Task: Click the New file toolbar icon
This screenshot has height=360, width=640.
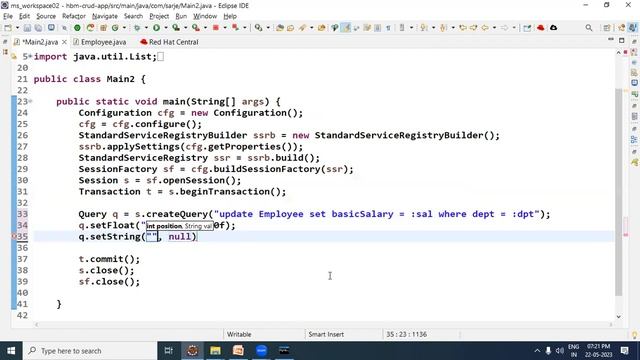Action: pyautogui.click(x=8, y=28)
